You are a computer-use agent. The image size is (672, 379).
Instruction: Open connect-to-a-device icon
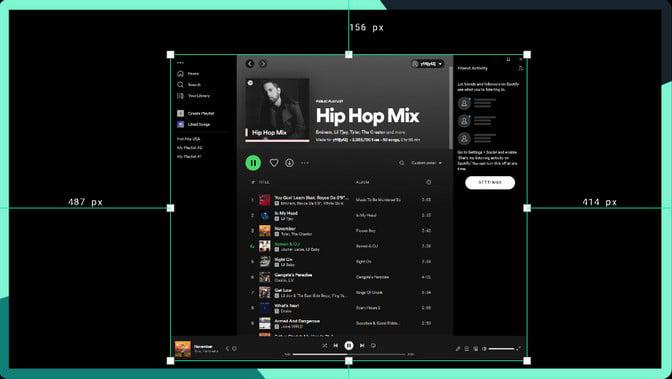point(476,349)
